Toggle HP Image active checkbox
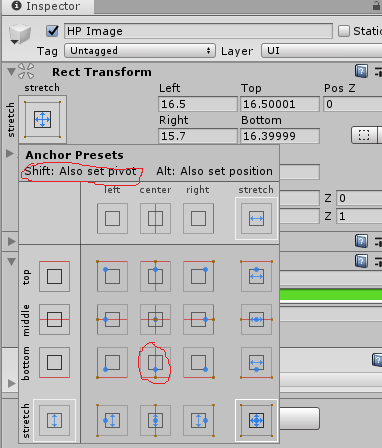382x448 pixels. pos(52,31)
